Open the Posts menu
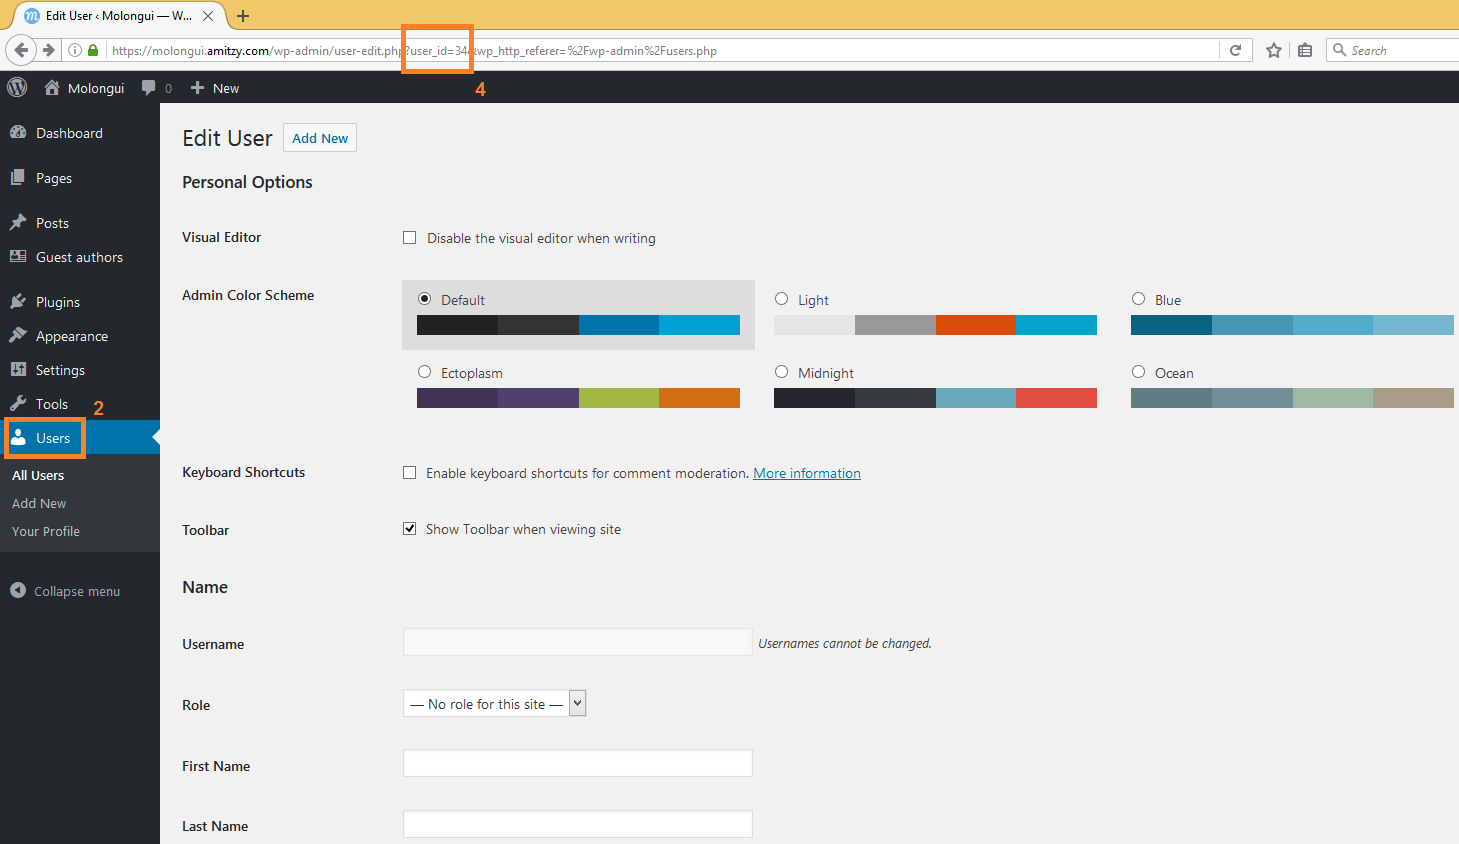Image resolution: width=1459 pixels, height=844 pixels. click(52, 223)
